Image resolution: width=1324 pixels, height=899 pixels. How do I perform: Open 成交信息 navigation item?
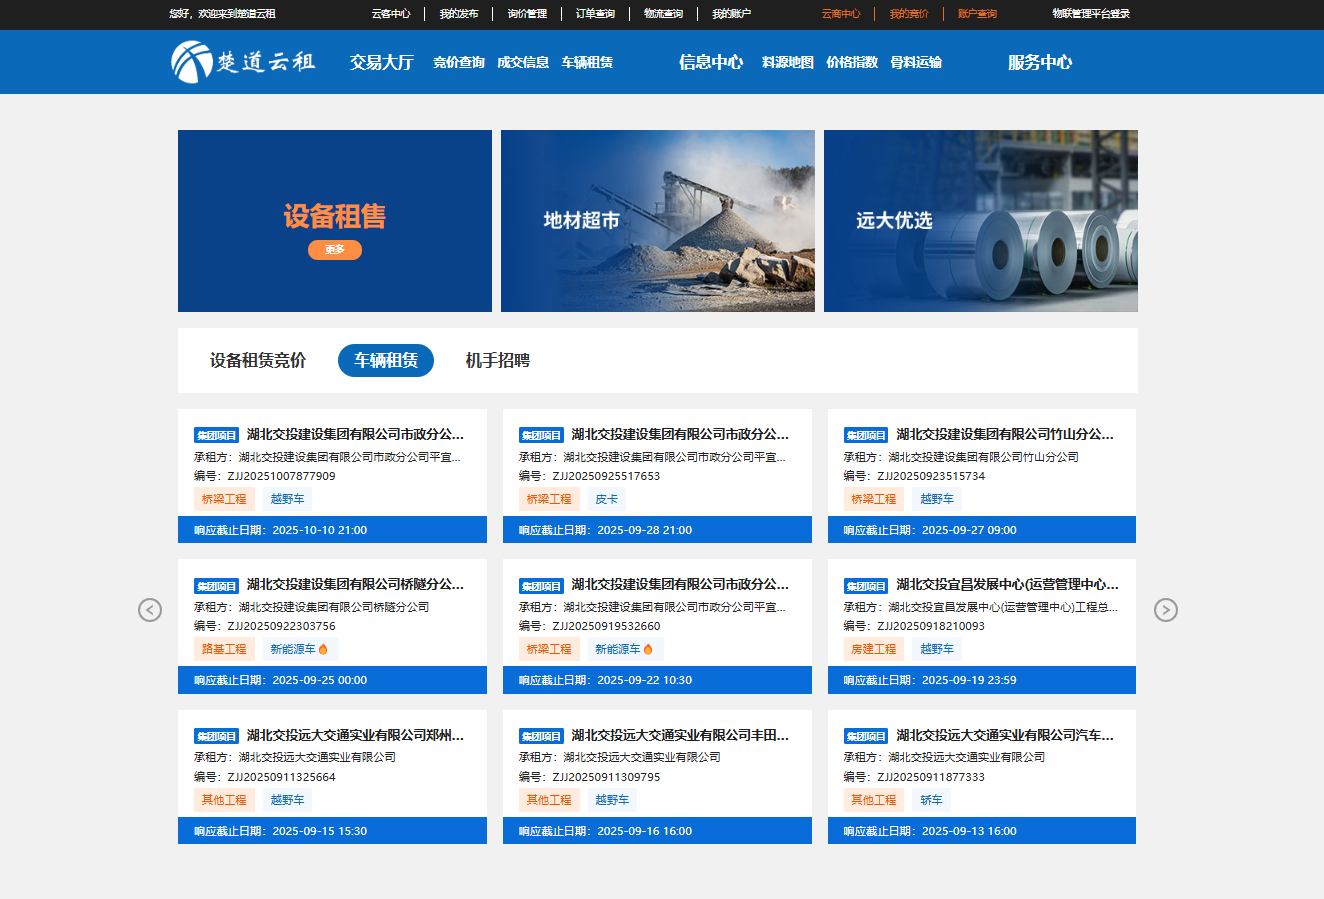point(523,62)
